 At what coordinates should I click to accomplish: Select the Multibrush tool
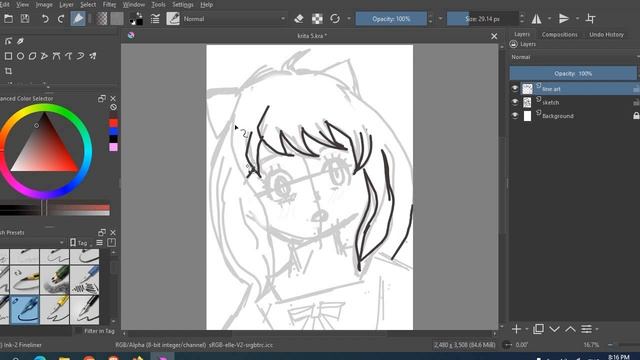[x=93, y=56]
